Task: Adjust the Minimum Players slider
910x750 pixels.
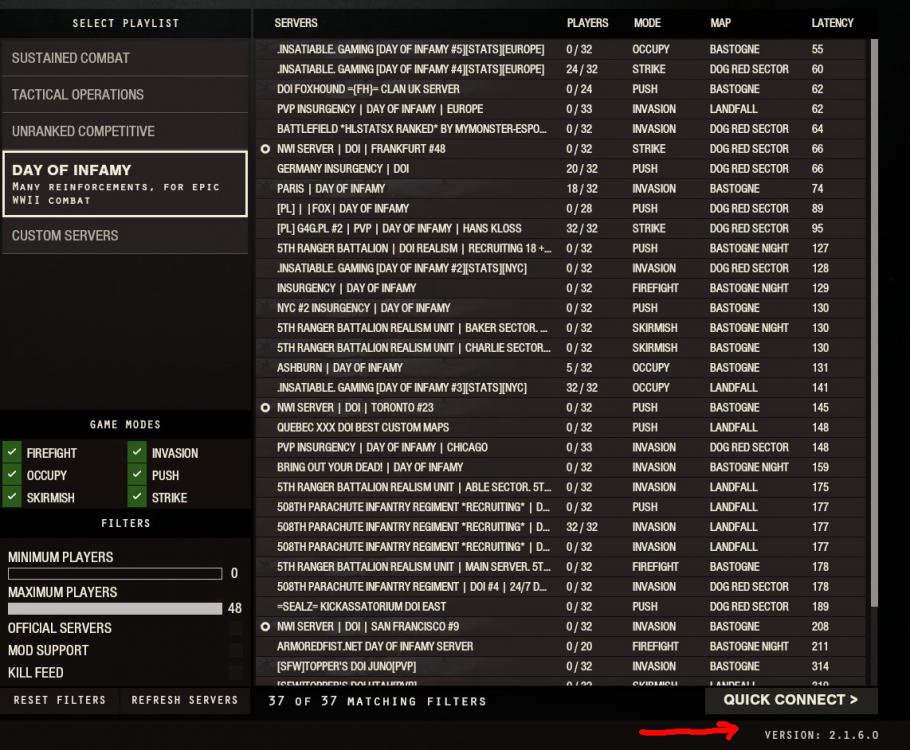Action: (115, 574)
